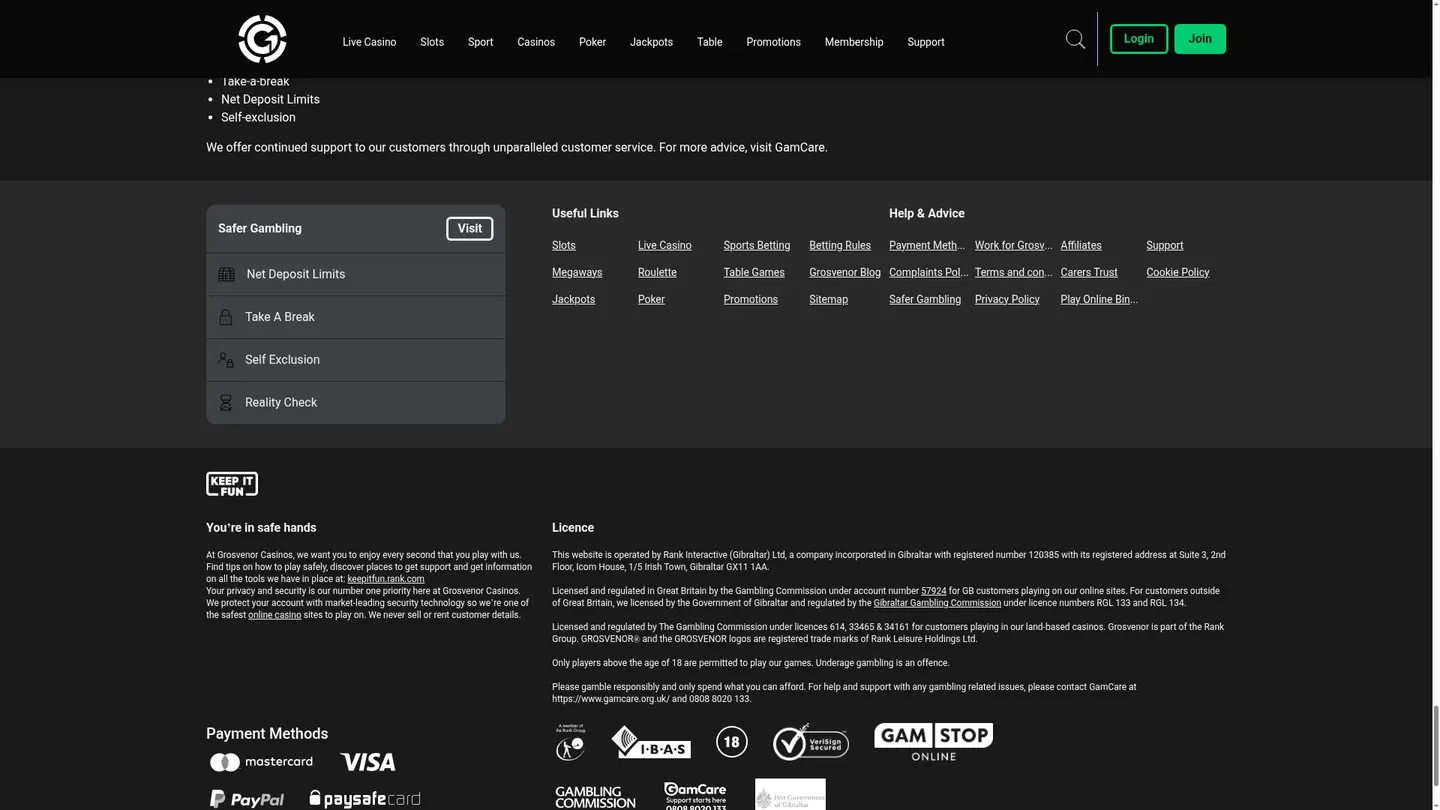Click the Grosvenor G logo
Screen dimensions: 1440x810
coord(263,39)
